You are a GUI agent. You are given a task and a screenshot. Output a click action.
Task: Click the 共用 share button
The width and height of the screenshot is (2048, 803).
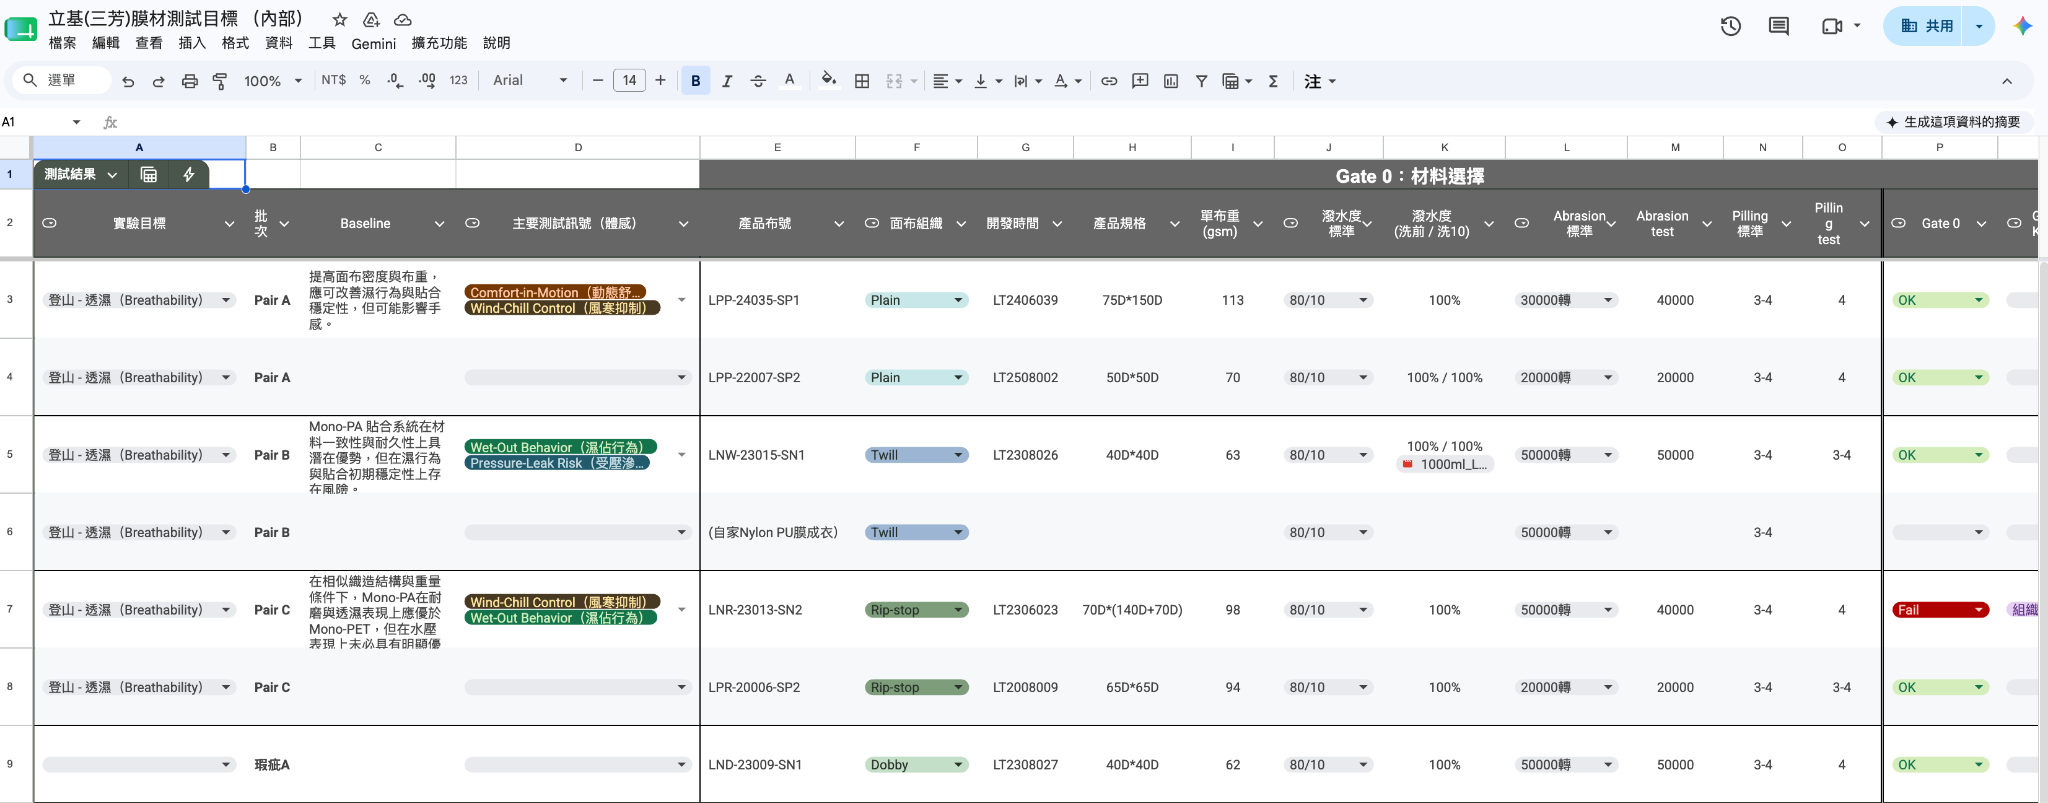point(1926,26)
